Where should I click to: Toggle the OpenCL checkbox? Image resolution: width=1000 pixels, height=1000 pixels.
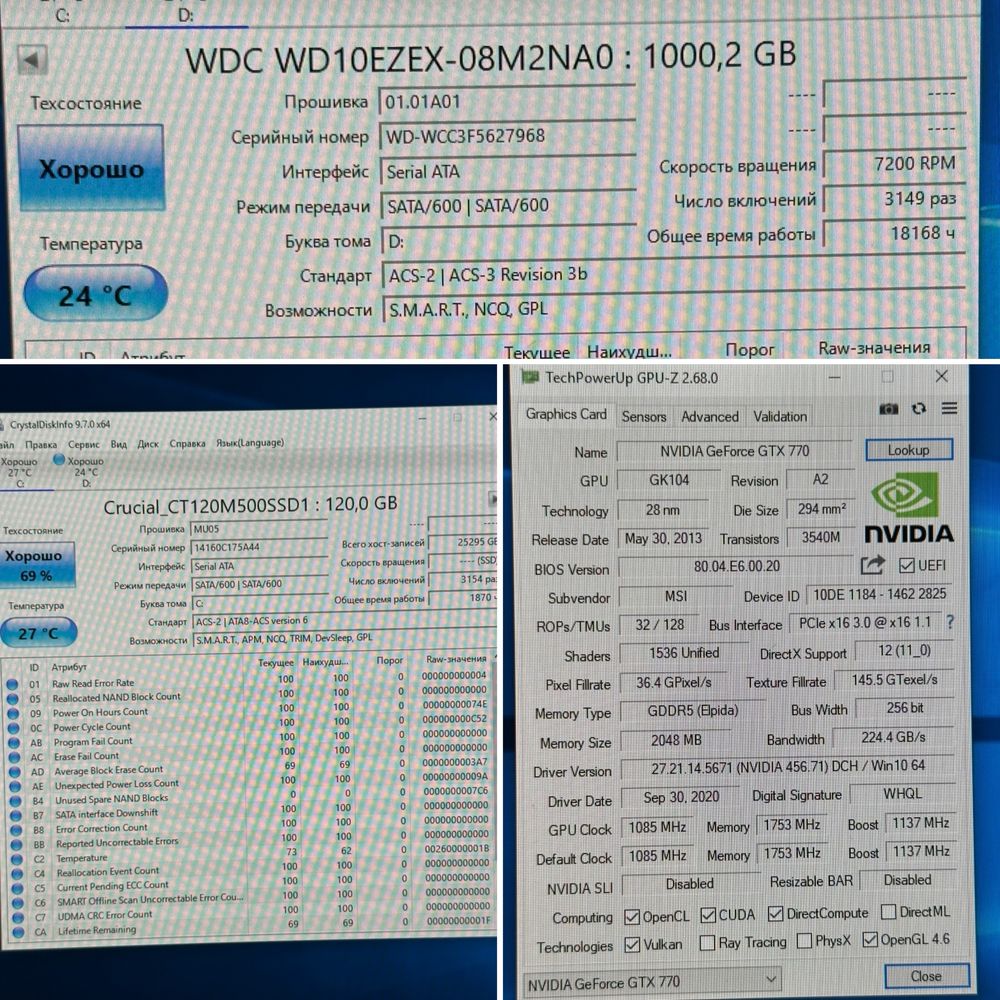(x=632, y=916)
